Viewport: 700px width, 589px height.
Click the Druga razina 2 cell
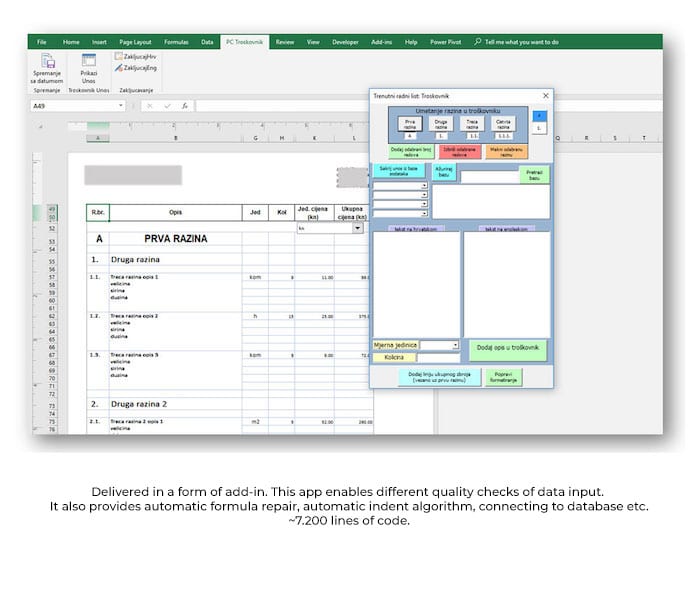(175, 404)
